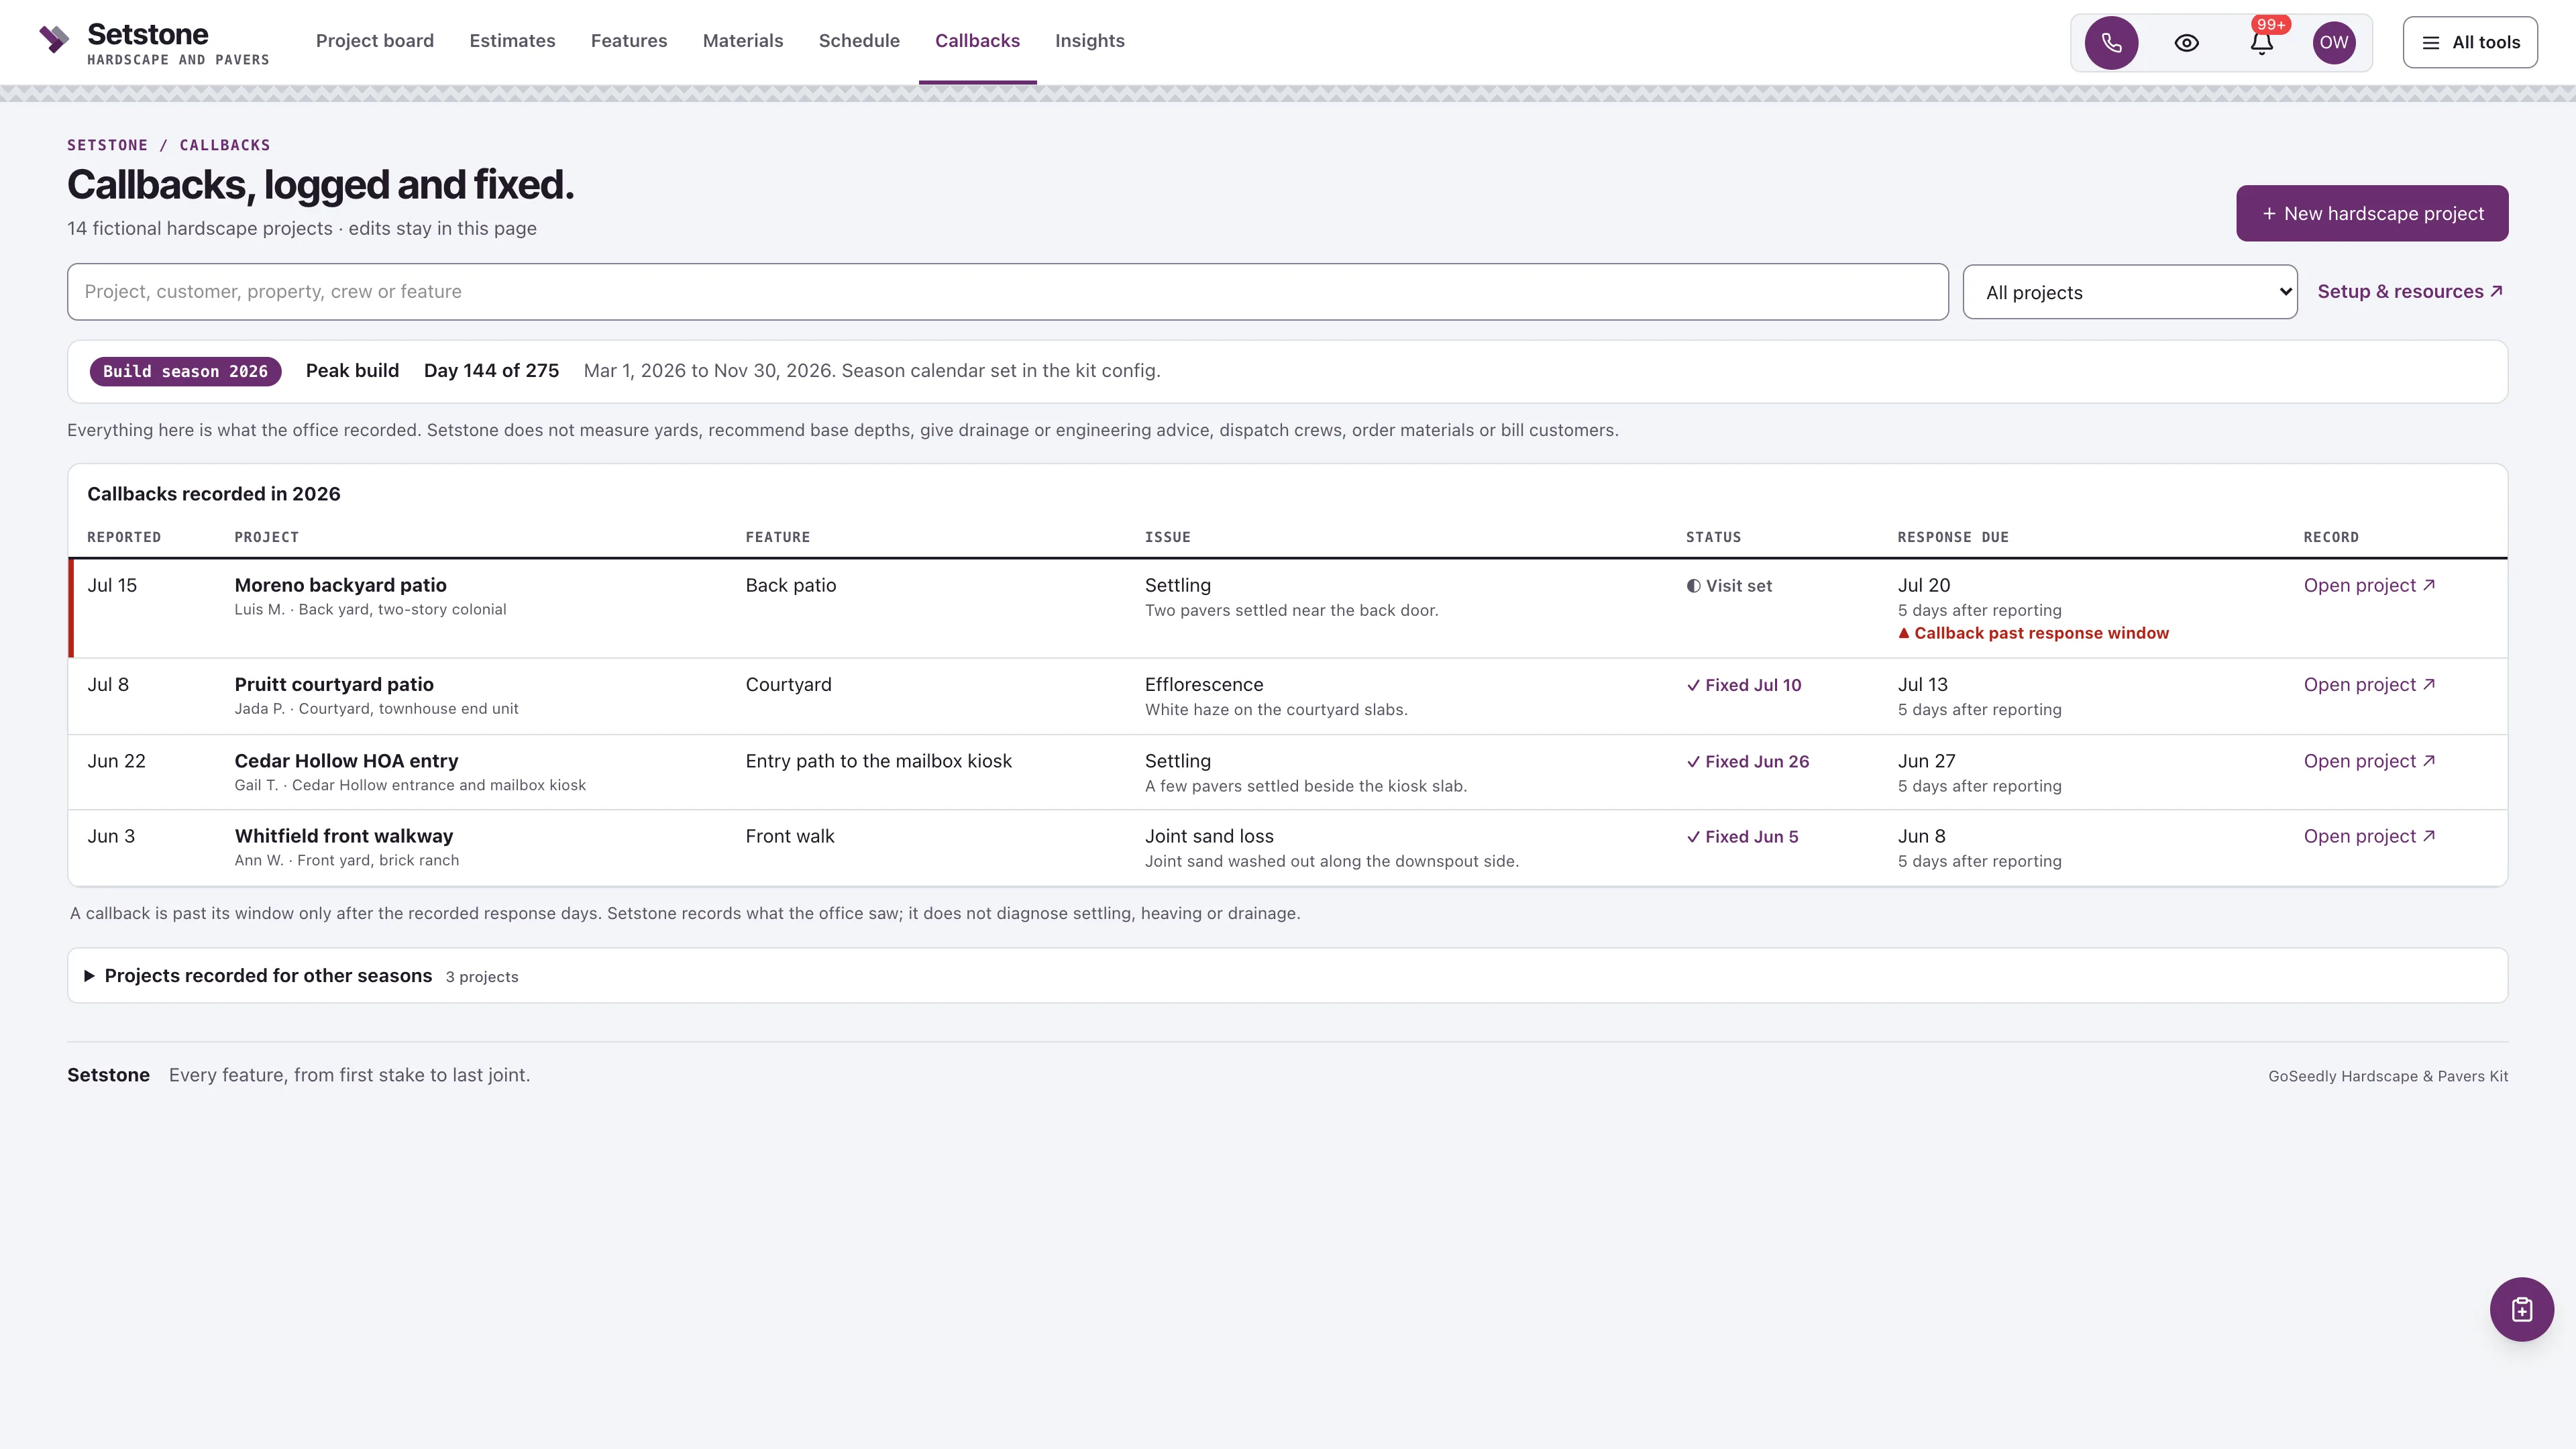Go to the Project board tab

(375, 41)
